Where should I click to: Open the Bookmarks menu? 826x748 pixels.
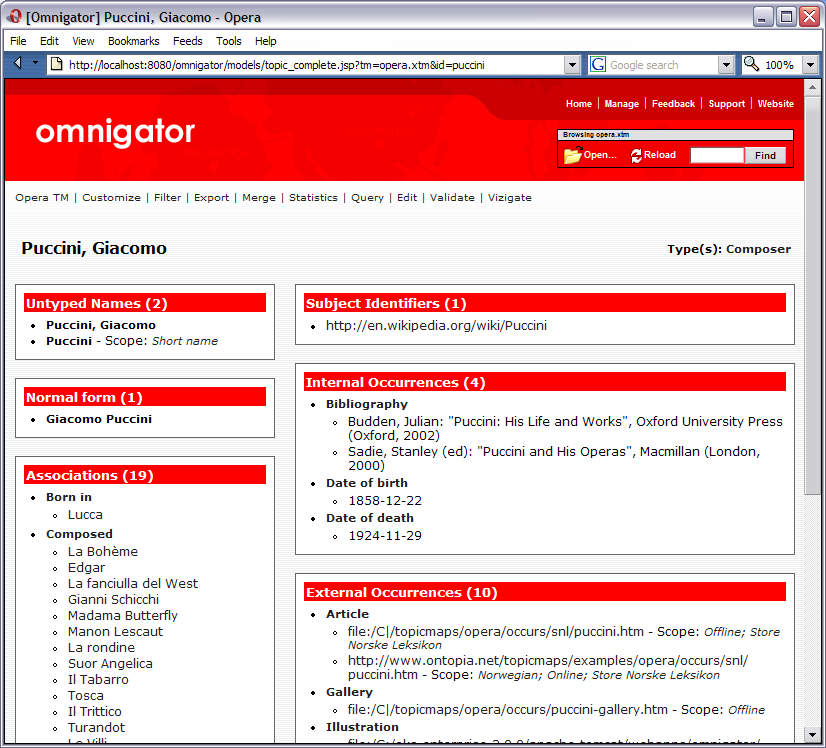[x=133, y=41]
